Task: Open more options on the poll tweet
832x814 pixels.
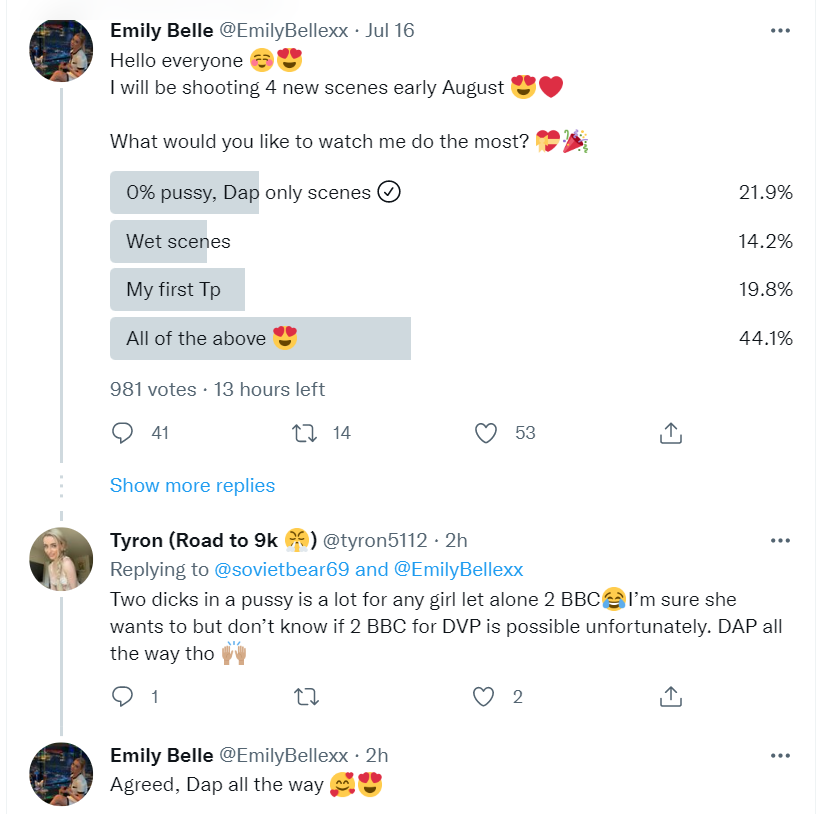Action: (x=781, y=30)
